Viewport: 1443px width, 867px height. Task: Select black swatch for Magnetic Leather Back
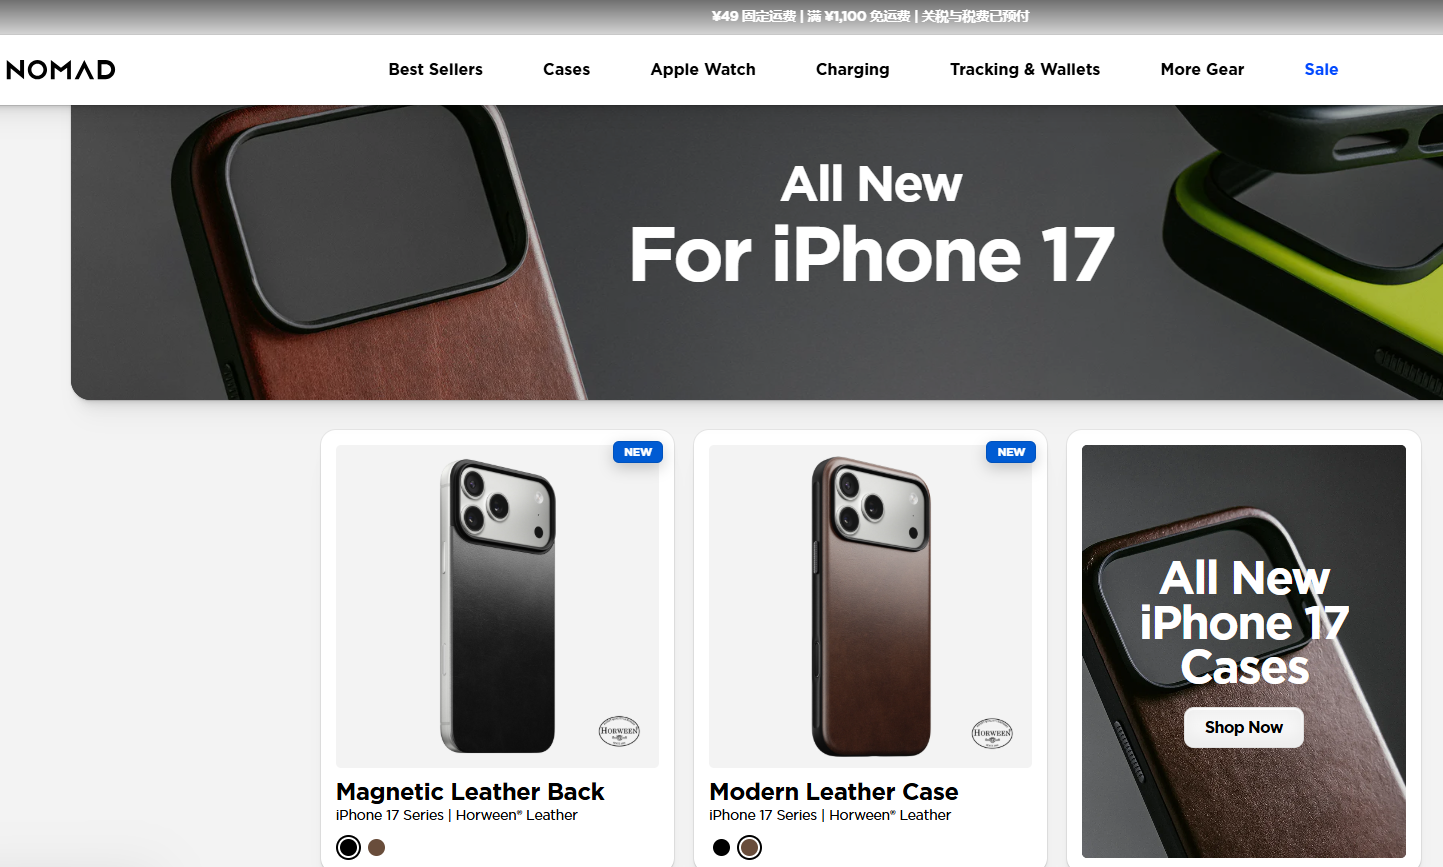click(x=348, y=847)
